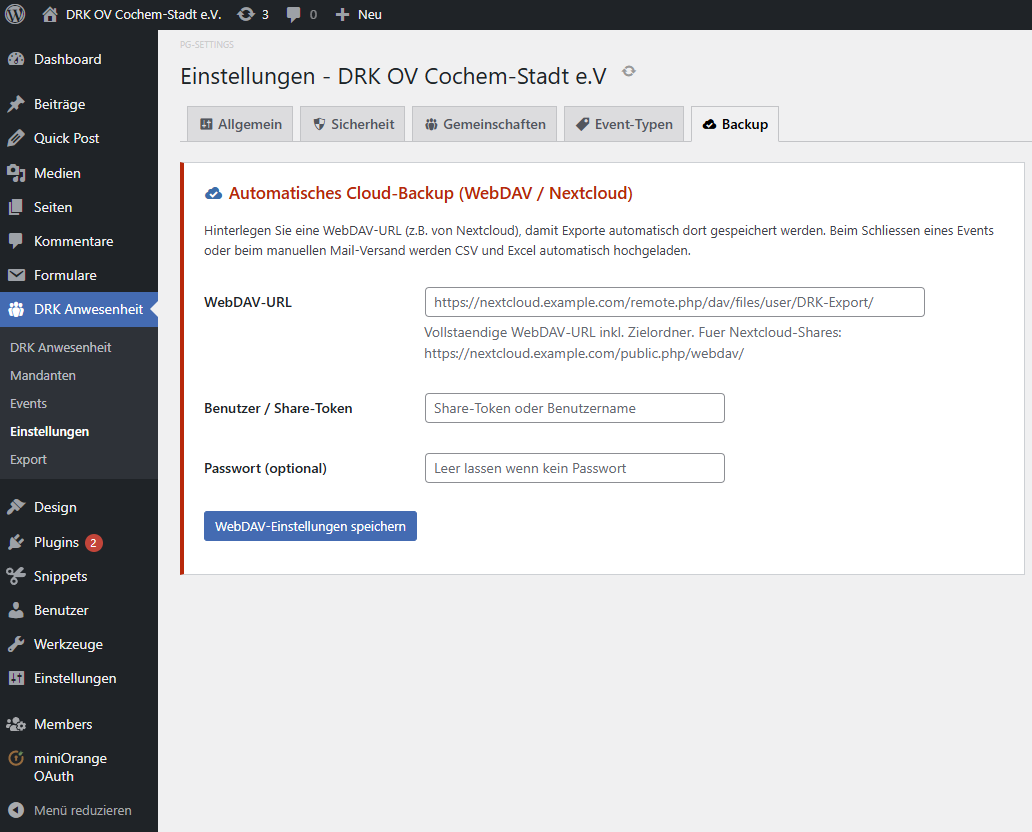Click the Benutzer person icon
Screen dimensions: 1032x832
16,610
